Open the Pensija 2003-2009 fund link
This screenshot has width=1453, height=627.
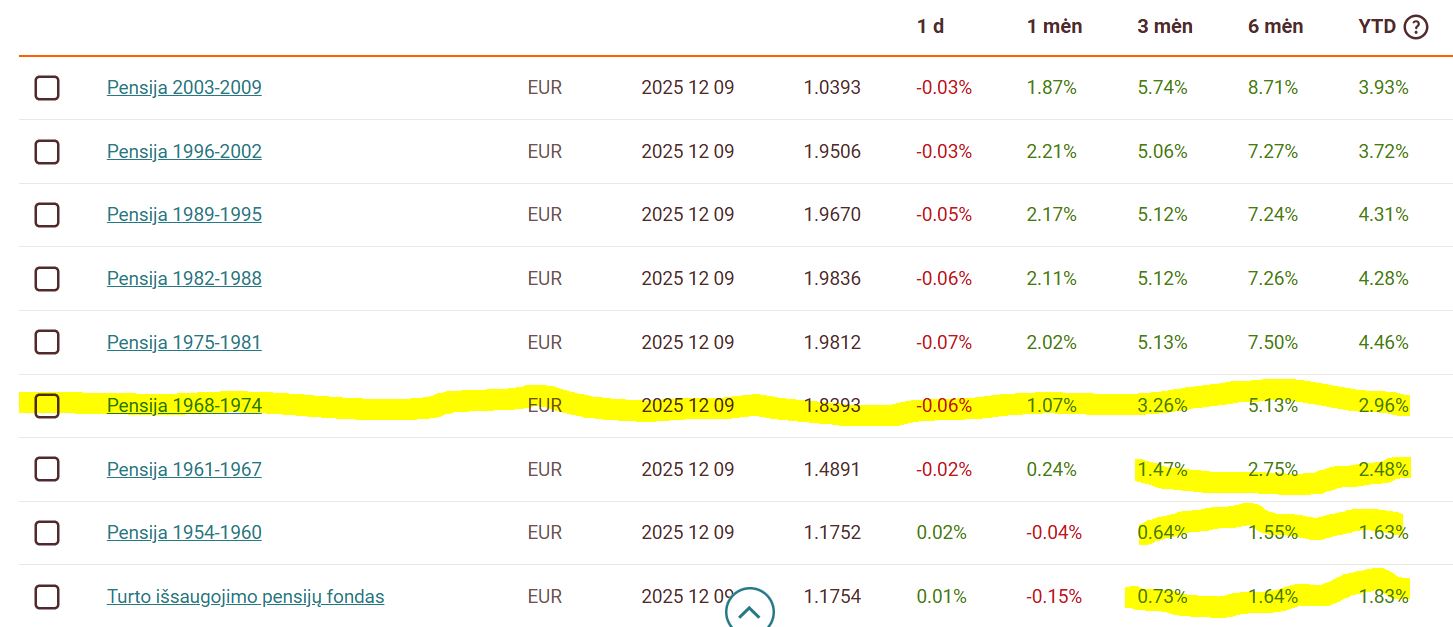(x=184, y=88)
